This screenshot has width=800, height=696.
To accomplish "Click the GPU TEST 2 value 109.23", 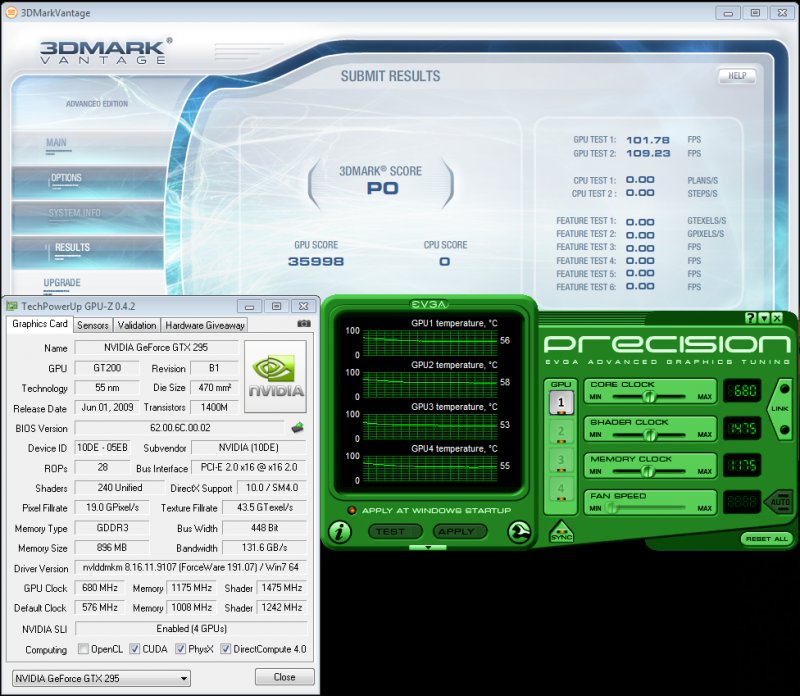I will [x=648, y=154].
